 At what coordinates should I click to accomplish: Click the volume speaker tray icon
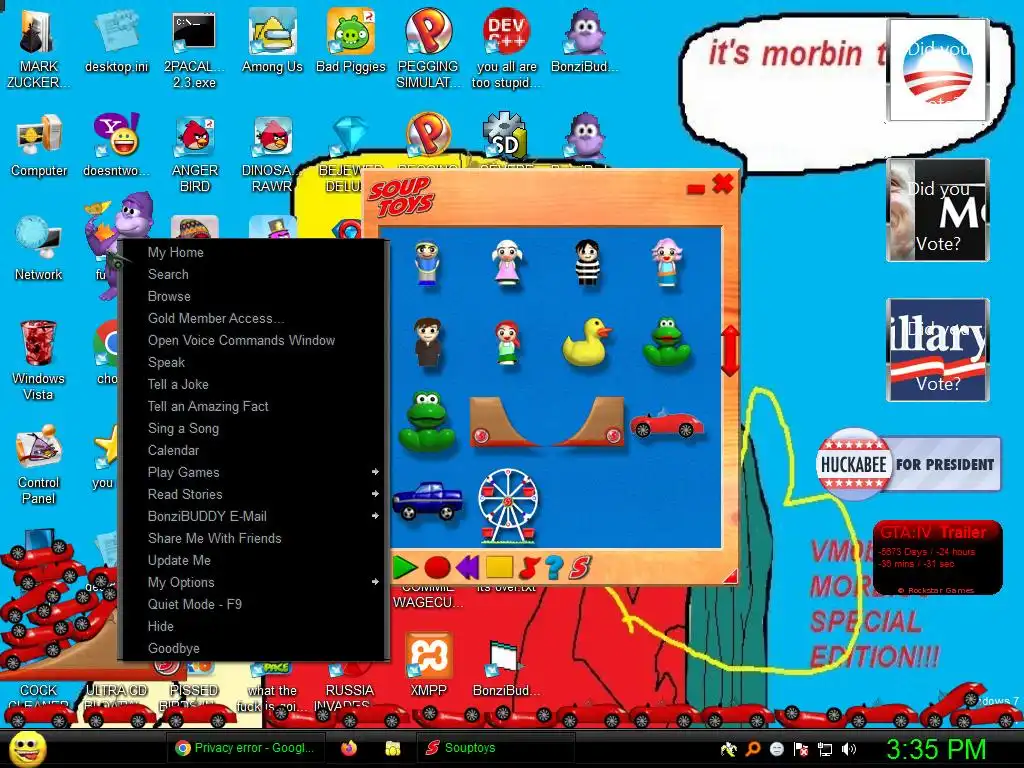click(849, 749)
